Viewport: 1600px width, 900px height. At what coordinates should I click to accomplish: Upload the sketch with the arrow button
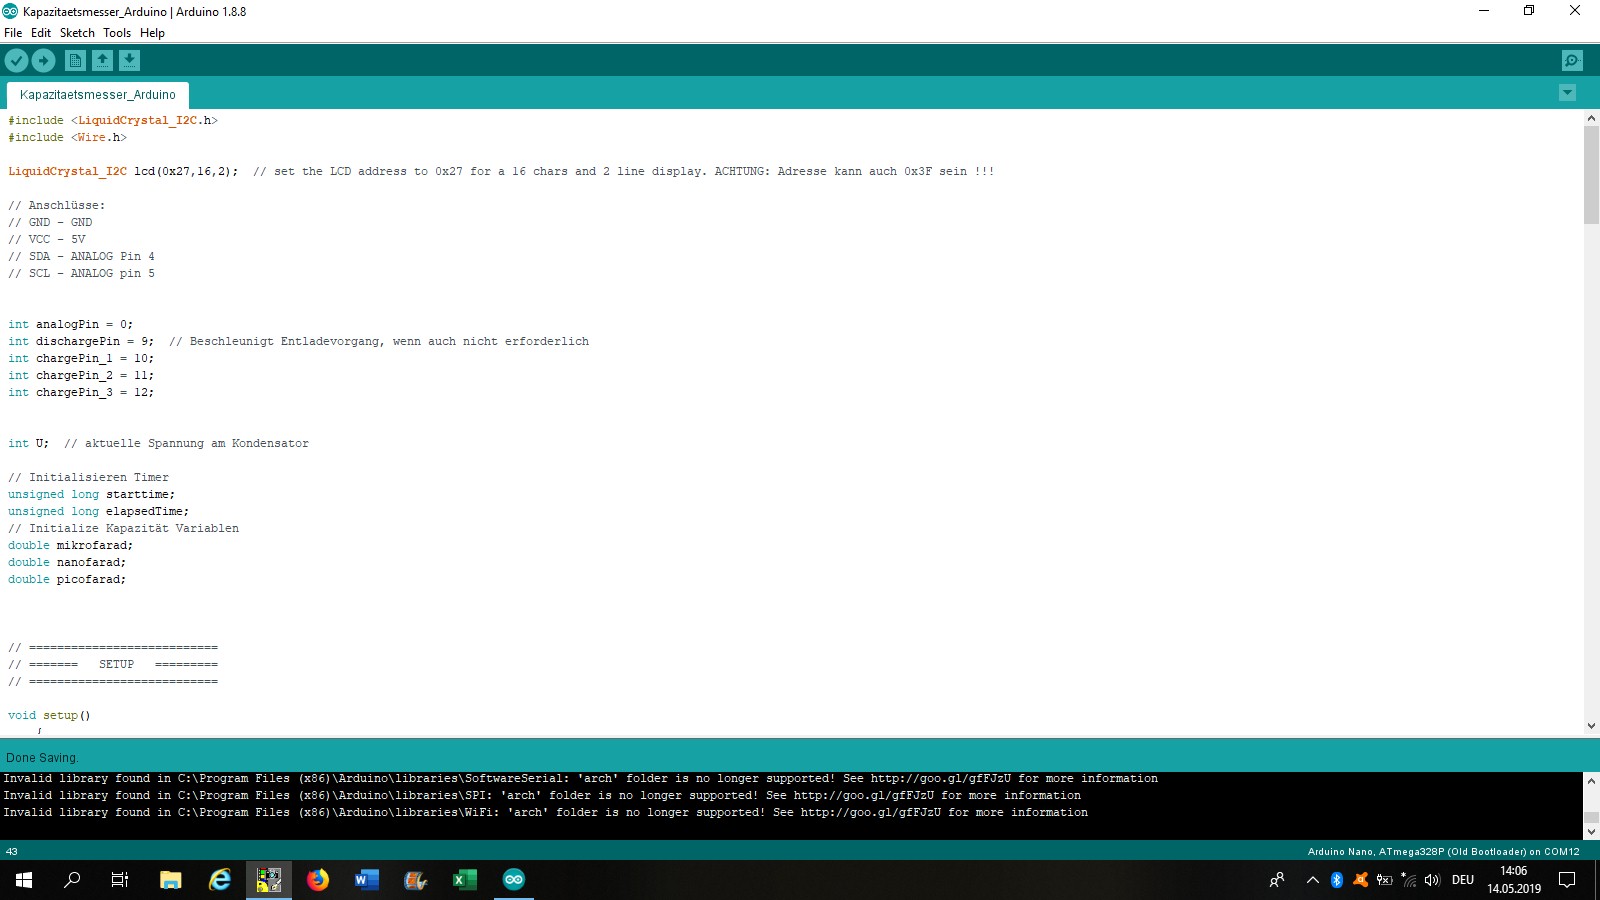point(43,61)
